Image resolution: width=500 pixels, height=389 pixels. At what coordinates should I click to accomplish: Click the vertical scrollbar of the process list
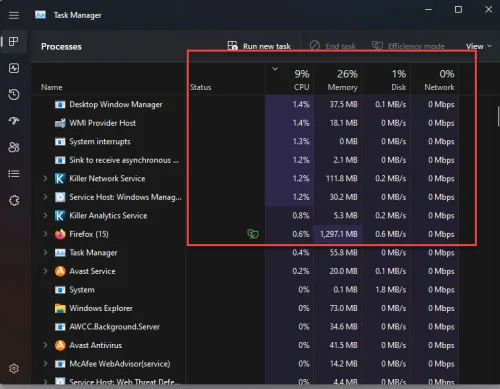[x=498, y=116]
